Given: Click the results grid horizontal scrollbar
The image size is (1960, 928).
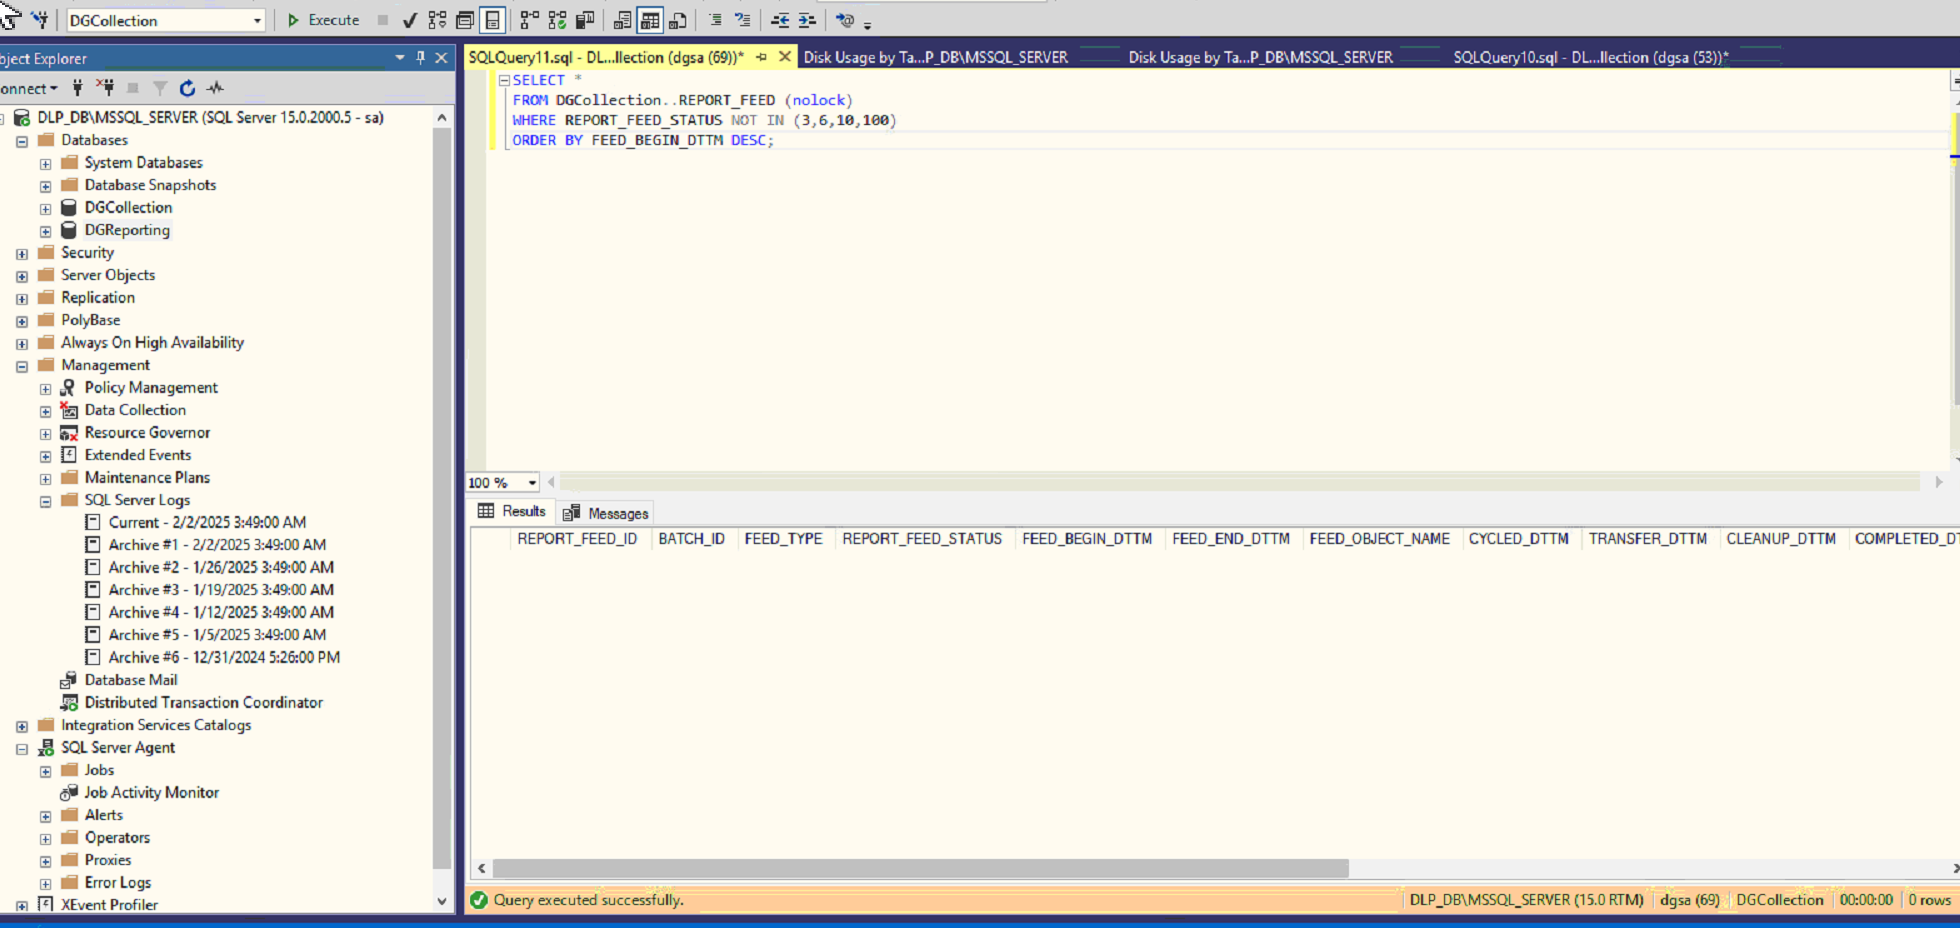Looking at the screenshot, I should pyautogui.click(x=920, y=868).
